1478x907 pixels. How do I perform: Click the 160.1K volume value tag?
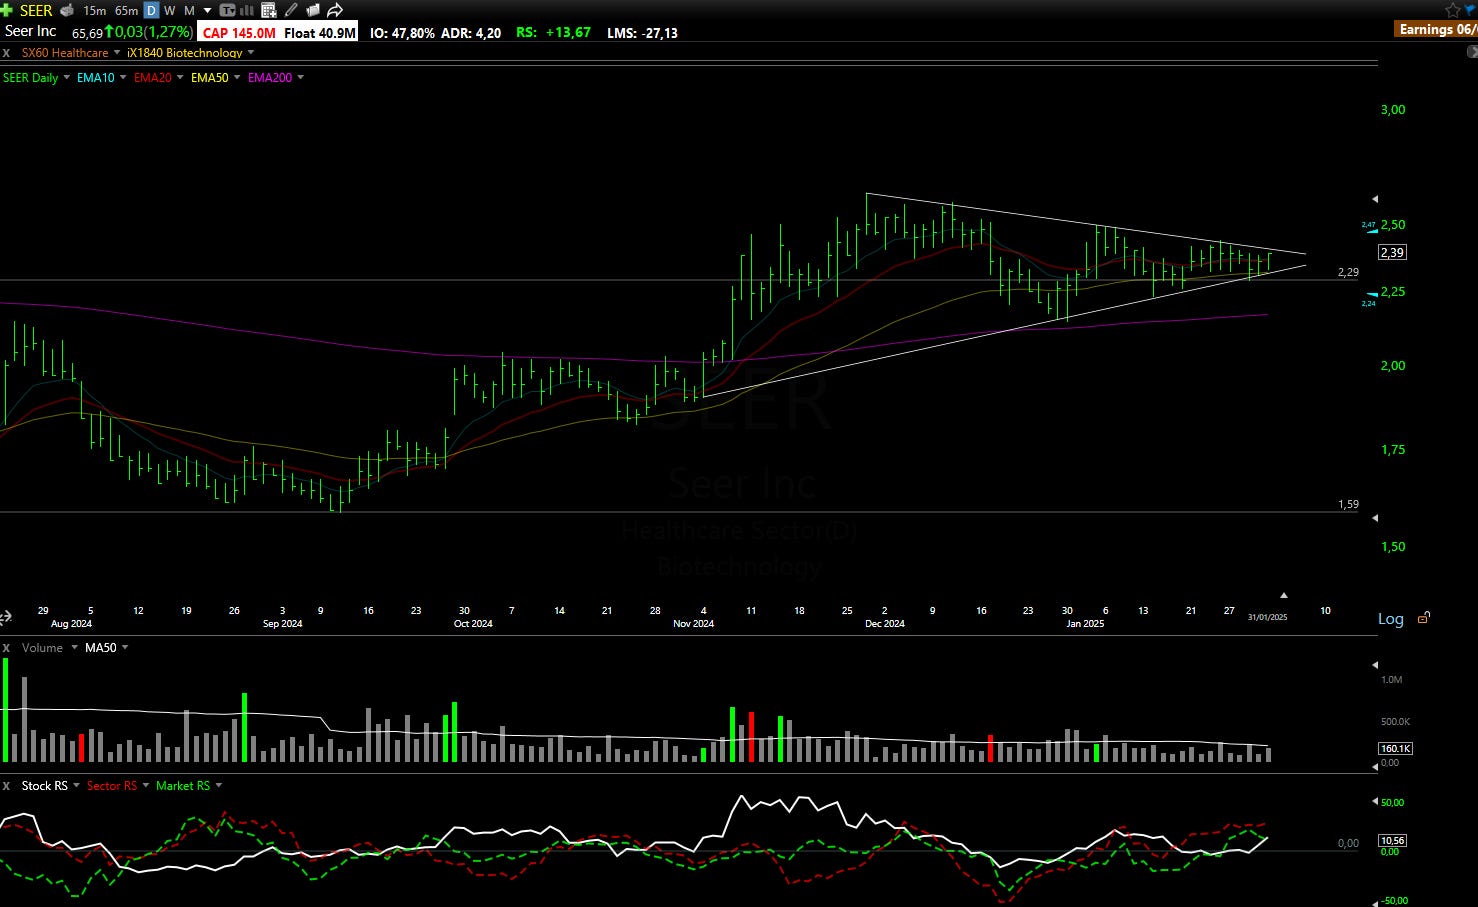[1395, 748]
